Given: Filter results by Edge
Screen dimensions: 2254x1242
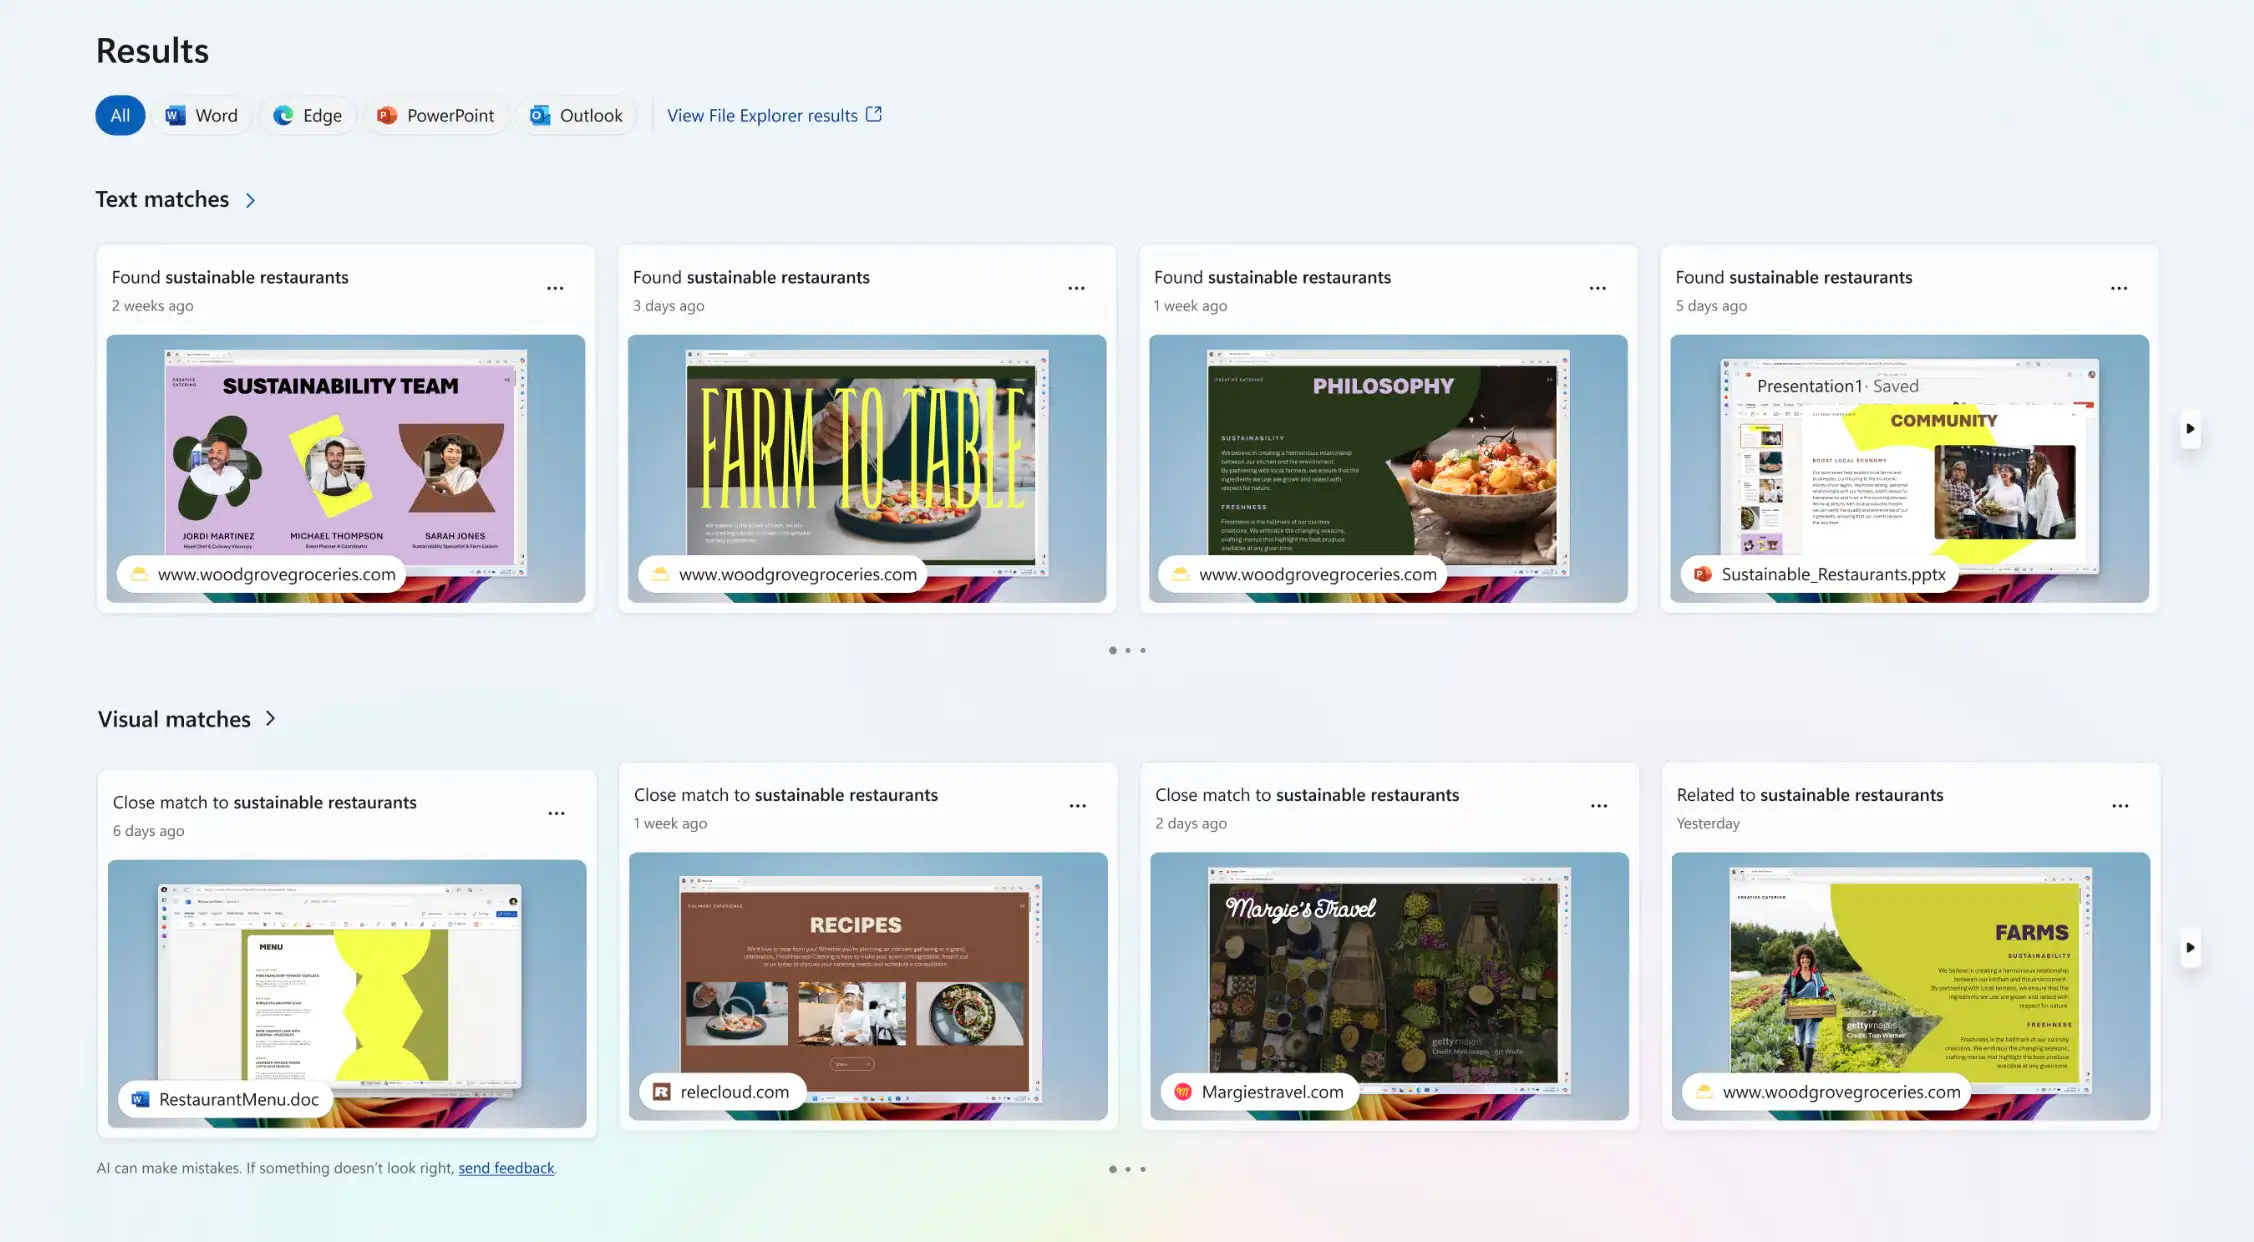Looking at the screenshot, I should [308, 115].
